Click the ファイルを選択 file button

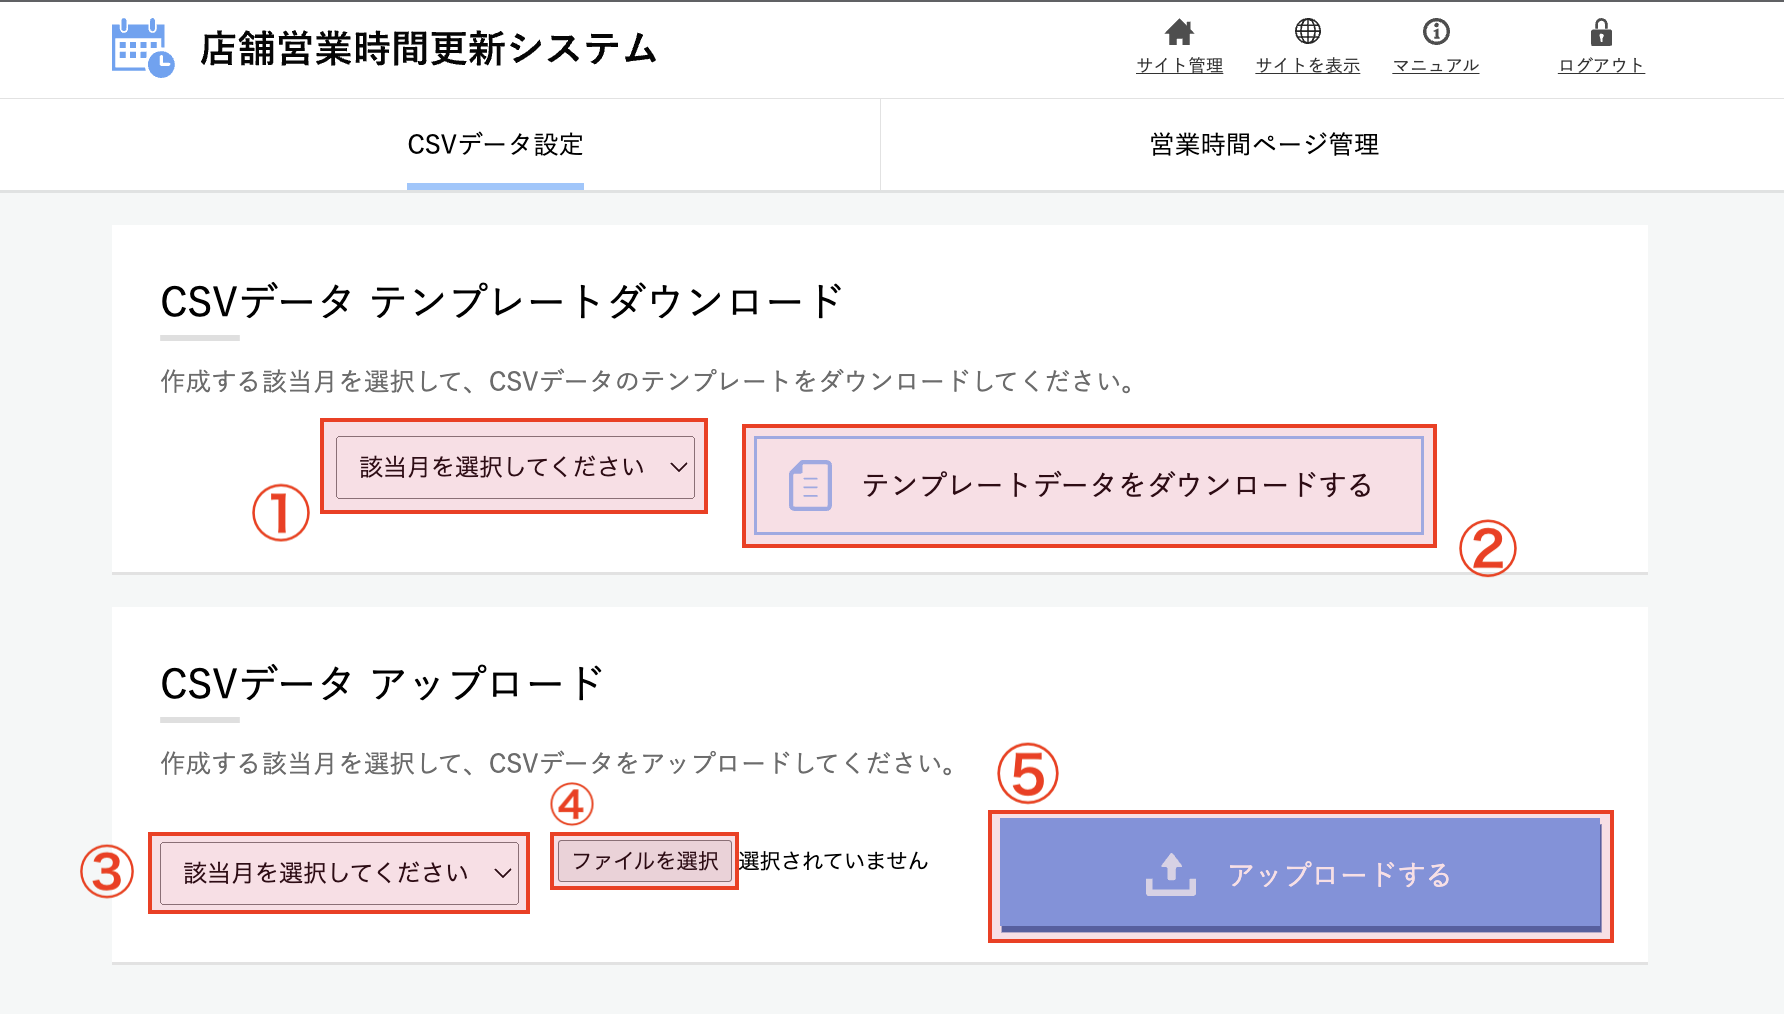coord(645,861)
